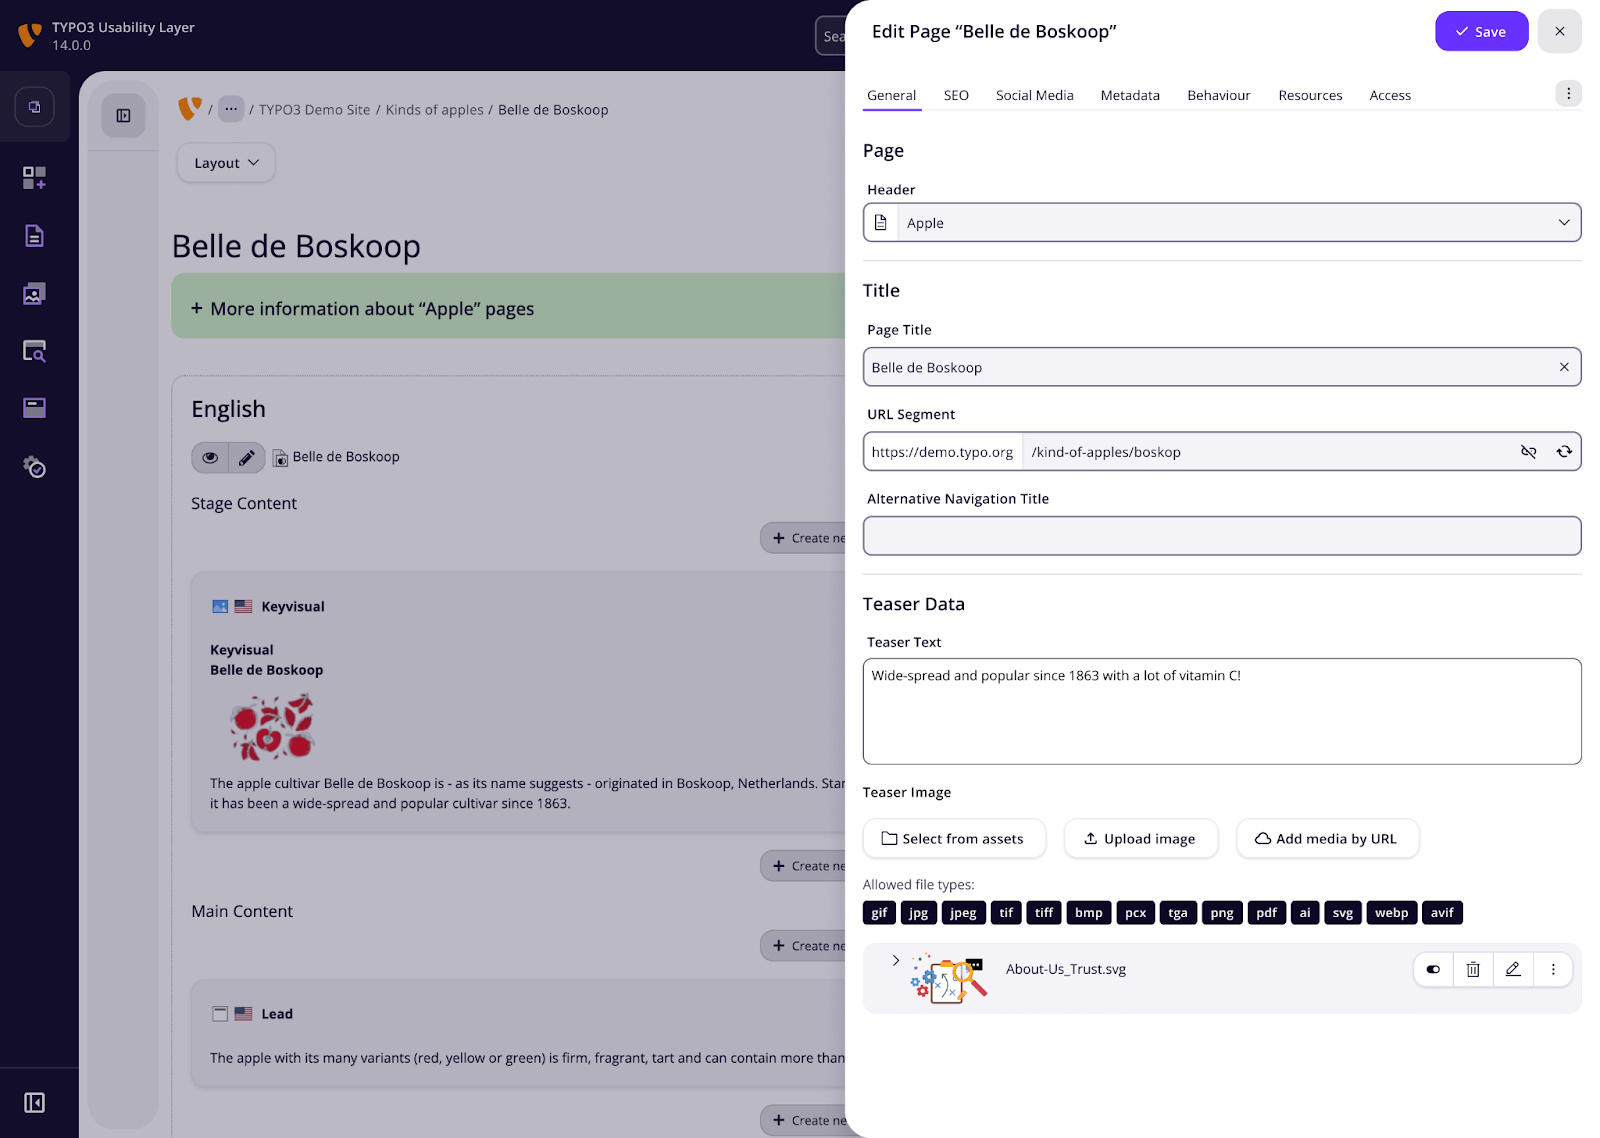Image resolution: width=1600 pixels, height=1138 pixels.
Task: Click the media image module icon
Action: tap(34, 294)
